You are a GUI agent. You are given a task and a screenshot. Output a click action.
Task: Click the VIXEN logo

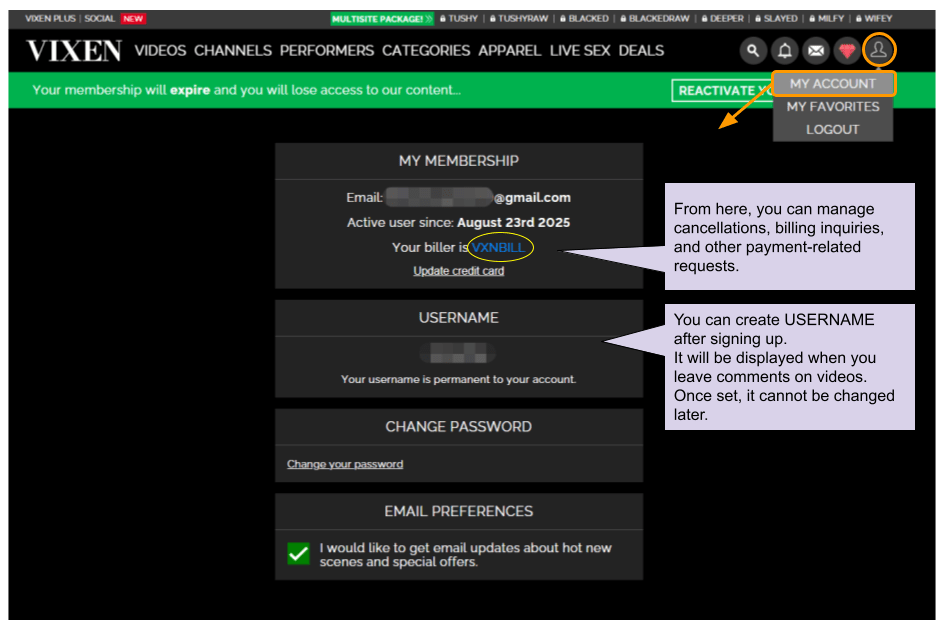click(x=72, y=50)
